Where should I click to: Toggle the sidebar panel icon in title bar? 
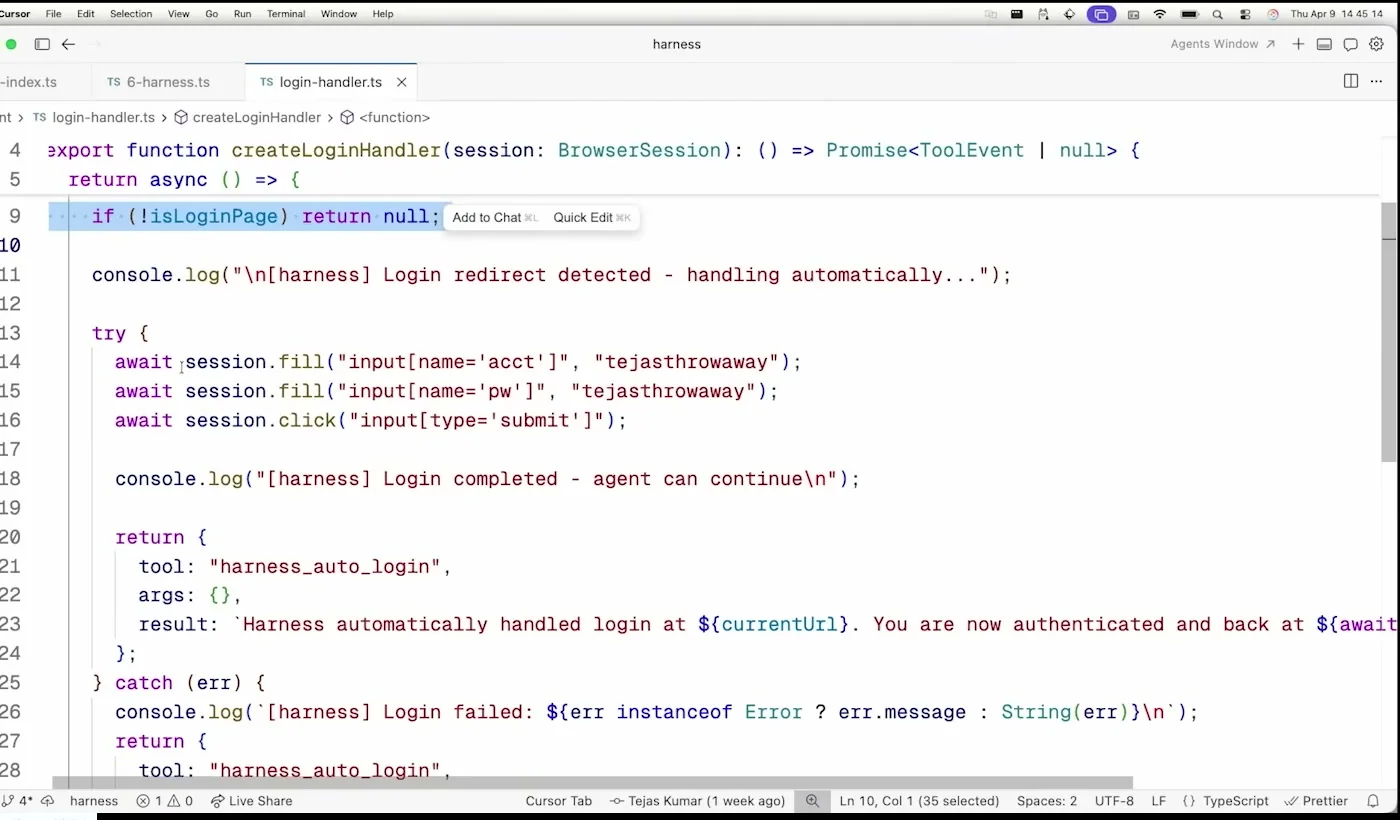click(42, 44)
